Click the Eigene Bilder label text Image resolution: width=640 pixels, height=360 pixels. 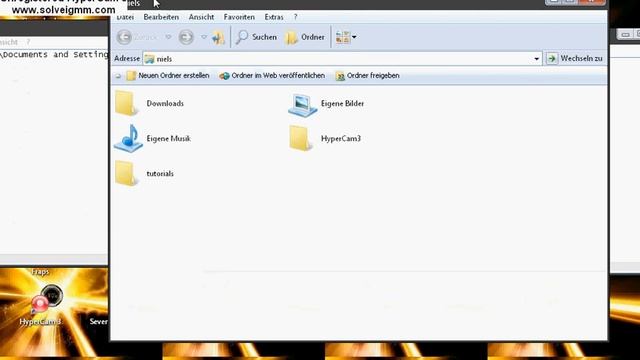coord(342,104)
